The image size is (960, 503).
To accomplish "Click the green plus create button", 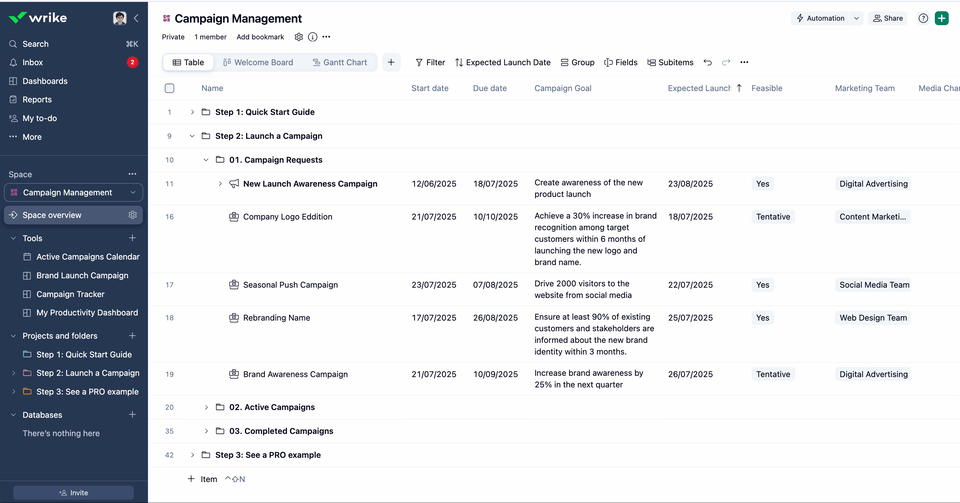I will pyautogui.click(x=942, y=18).
